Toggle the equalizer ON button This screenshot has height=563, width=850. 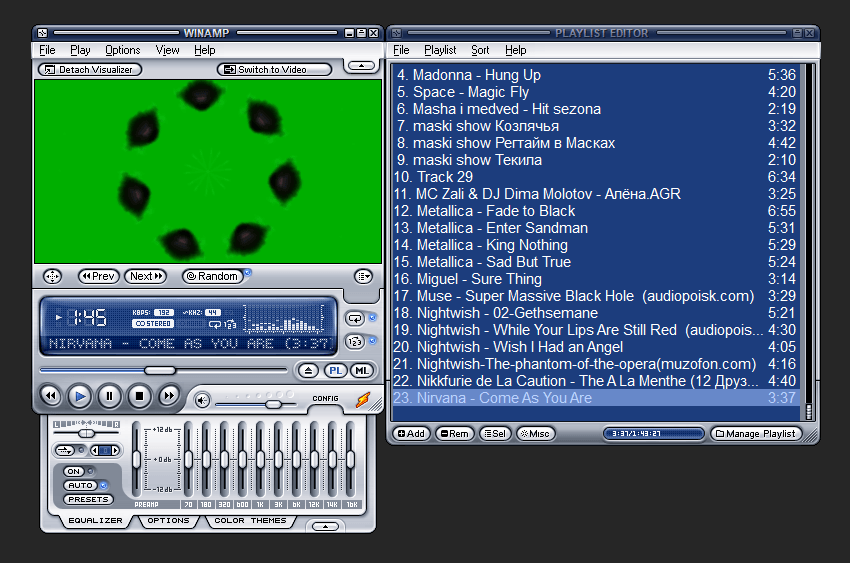[x=74, y=471]
